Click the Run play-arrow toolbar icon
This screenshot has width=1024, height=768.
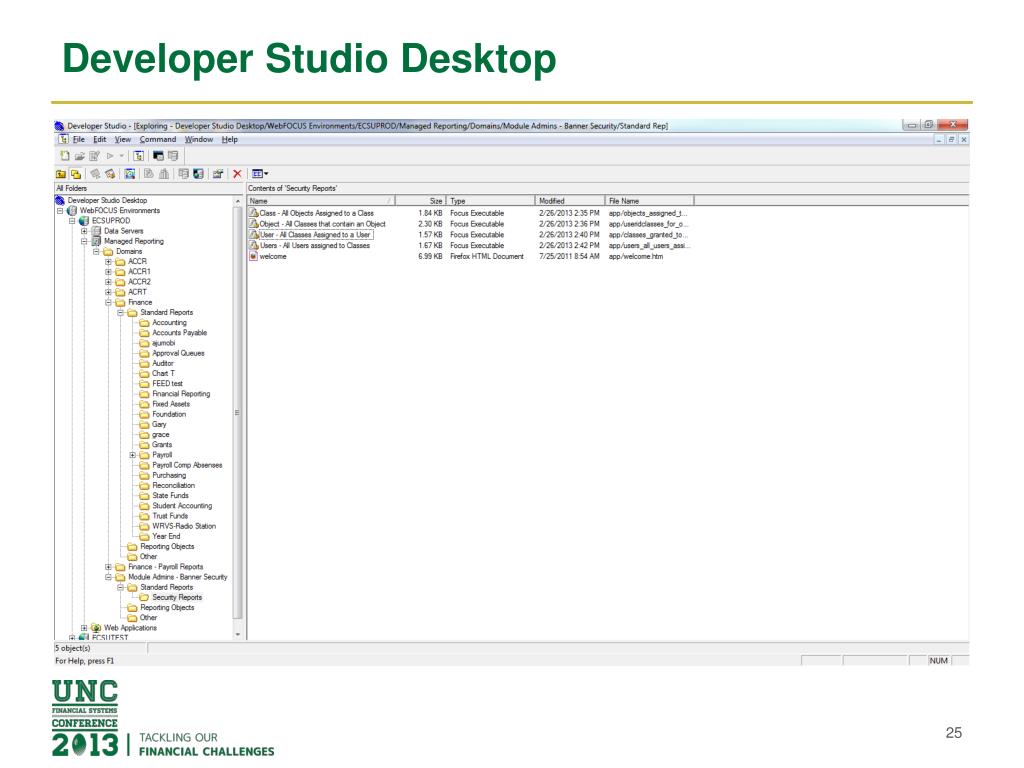[110, 156]
